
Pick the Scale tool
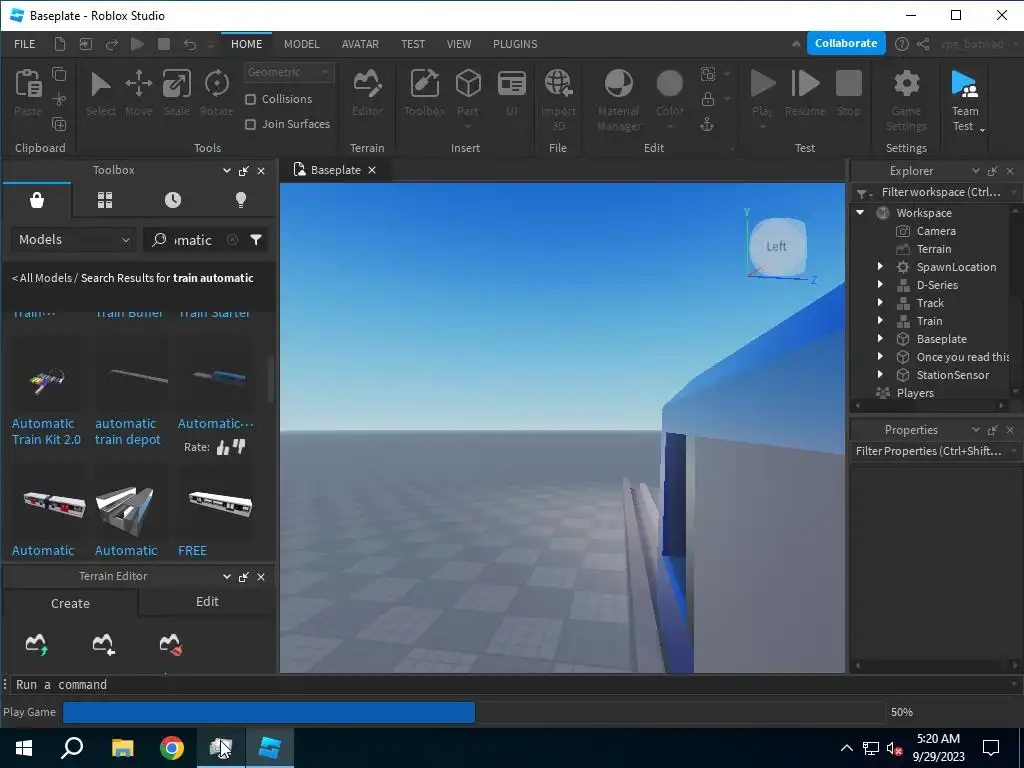click(176, 92)
